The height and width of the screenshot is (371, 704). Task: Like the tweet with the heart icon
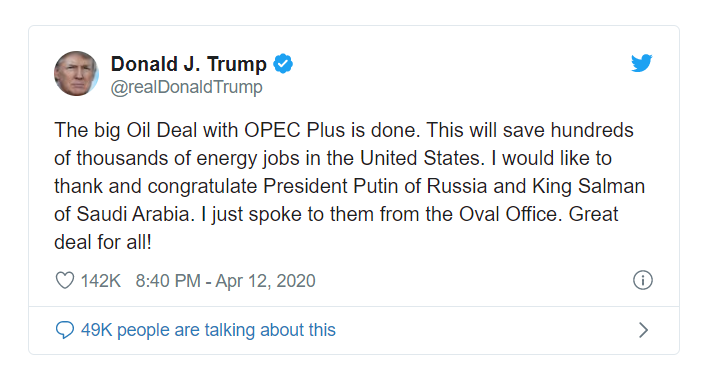(x=65, y=280)
